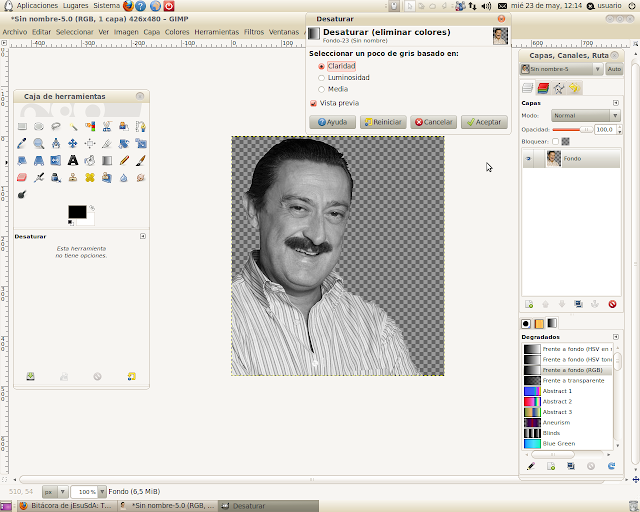640x512 pixels.
Task: Select the Rectangle select tool
Action: (22, 126)
